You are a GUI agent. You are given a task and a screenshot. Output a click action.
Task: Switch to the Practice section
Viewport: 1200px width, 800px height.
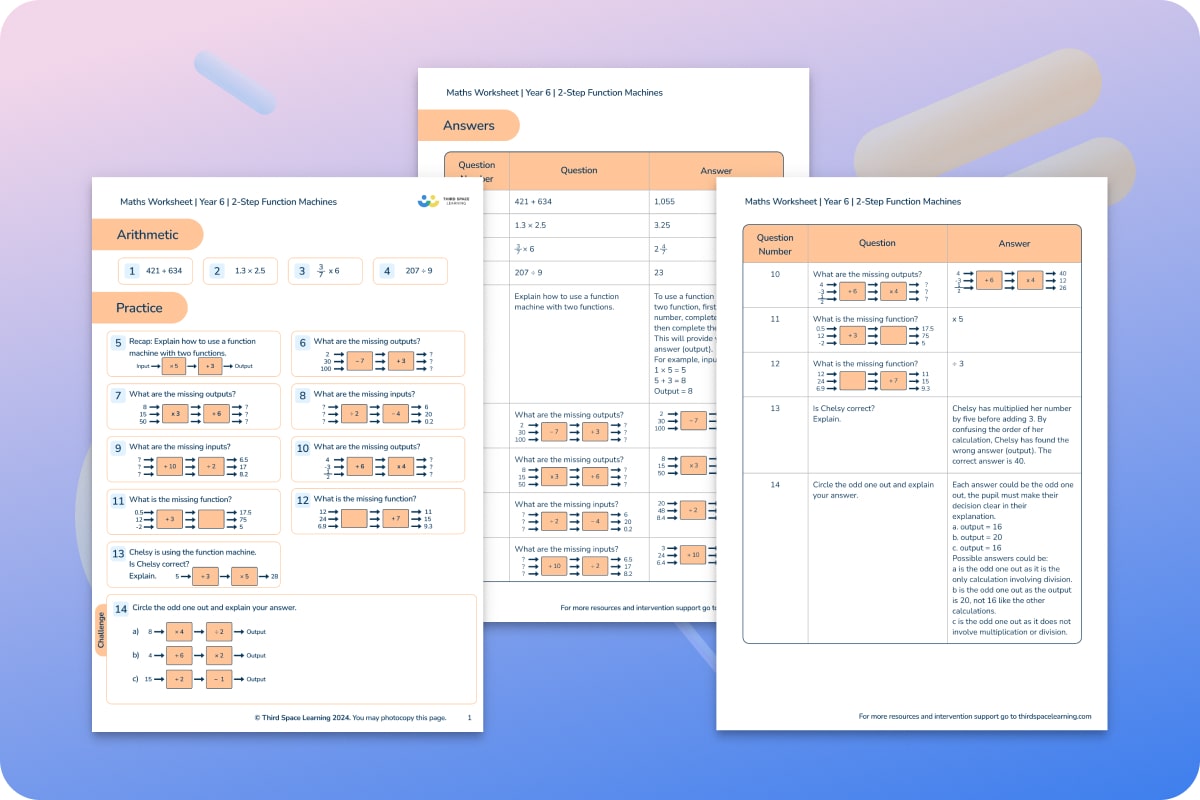[x=140, y=307]
